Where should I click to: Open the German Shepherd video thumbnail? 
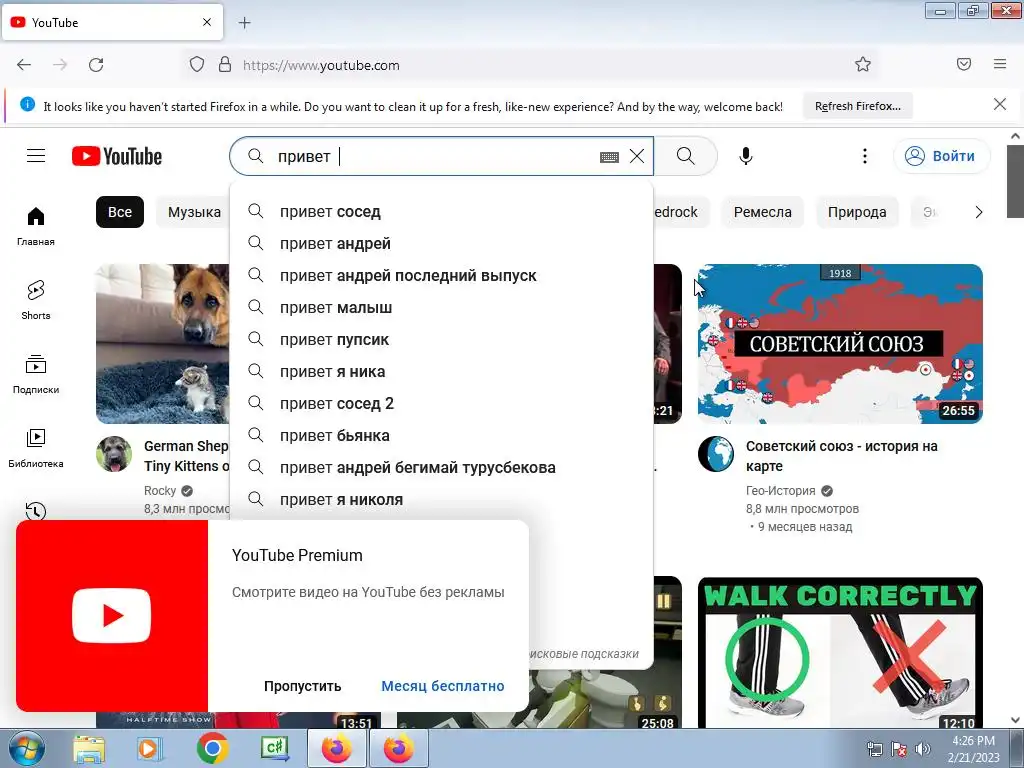(x=163, y=344)
